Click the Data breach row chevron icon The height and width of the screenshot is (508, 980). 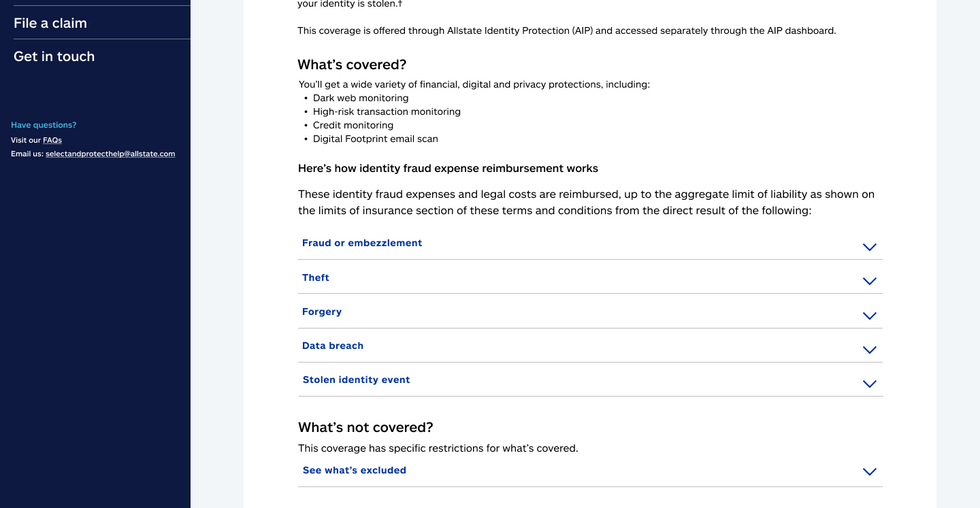point(869,350)
